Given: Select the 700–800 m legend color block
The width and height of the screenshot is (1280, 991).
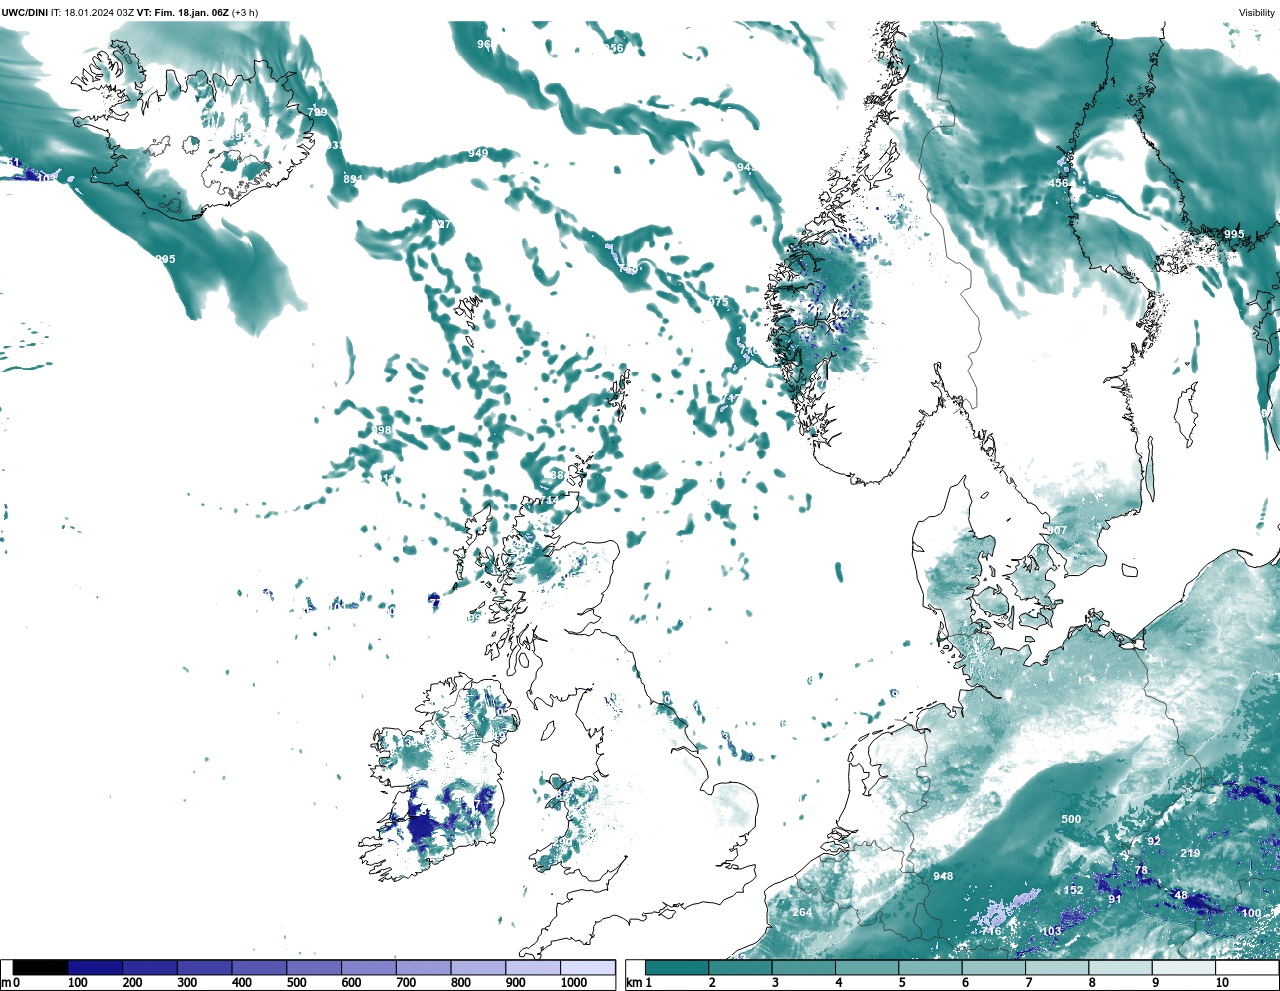Looking at the screenshot, I should [423, 967].
